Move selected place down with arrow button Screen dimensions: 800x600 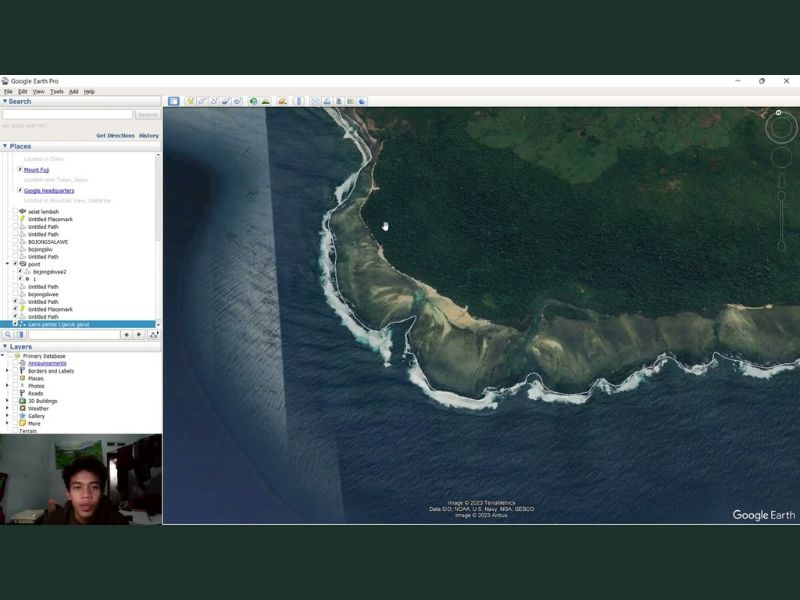139,335
